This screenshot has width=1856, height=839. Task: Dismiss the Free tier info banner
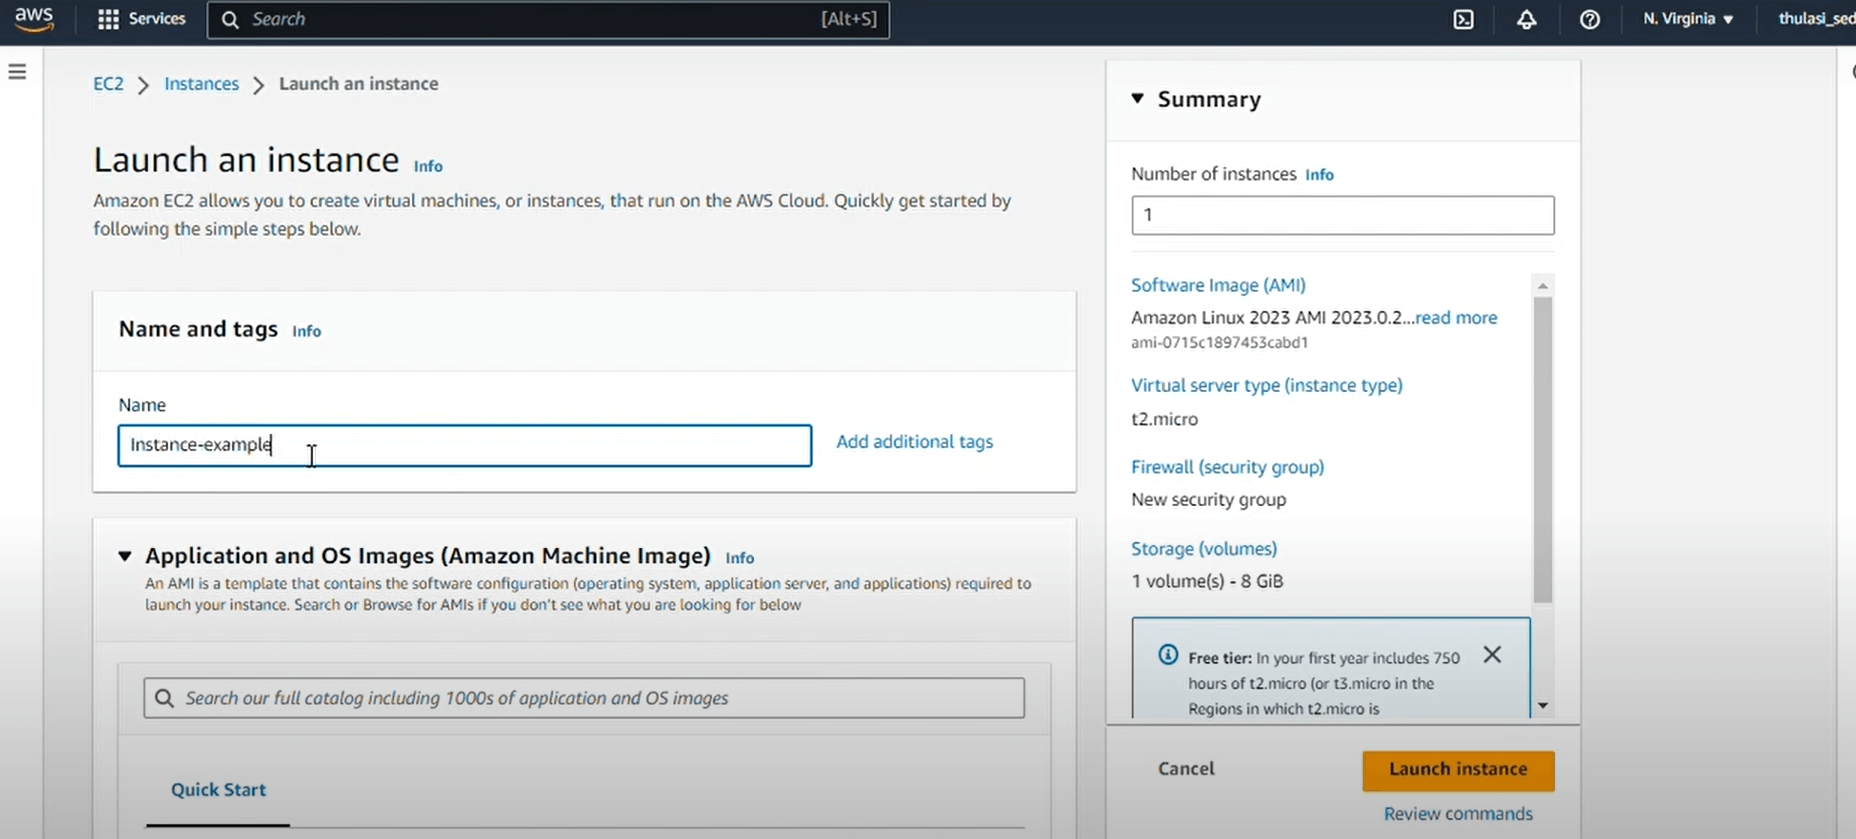[1492, 654]
